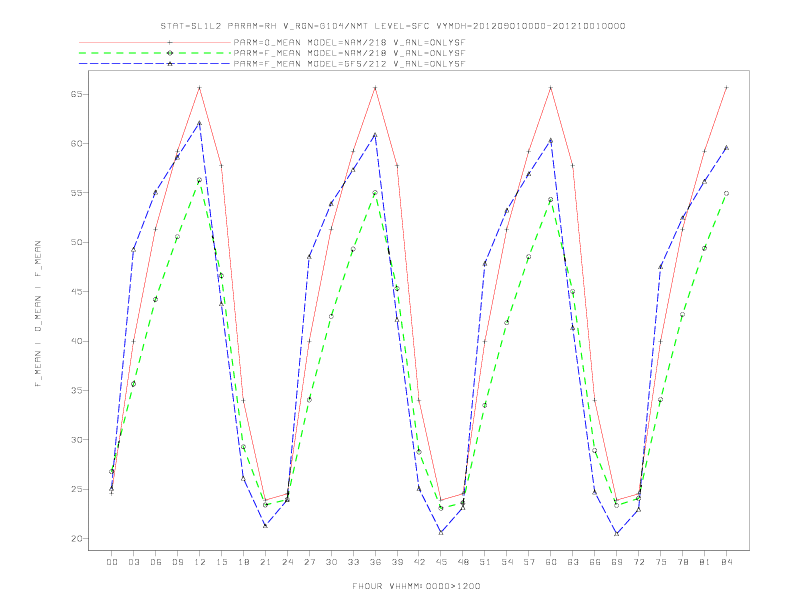Click x-axis tick label 54
This screenshot has height=612, width=792.
pos(507,562)
